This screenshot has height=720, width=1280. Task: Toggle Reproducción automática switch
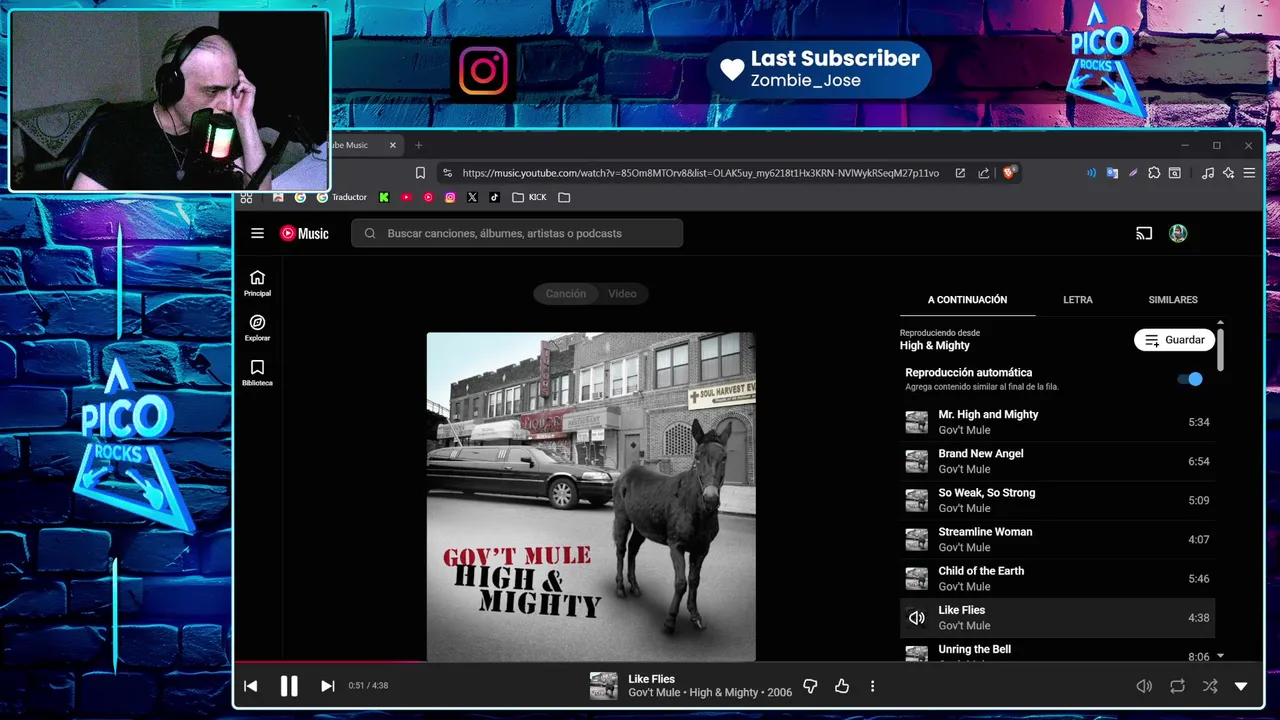(x=1190, y=379)
